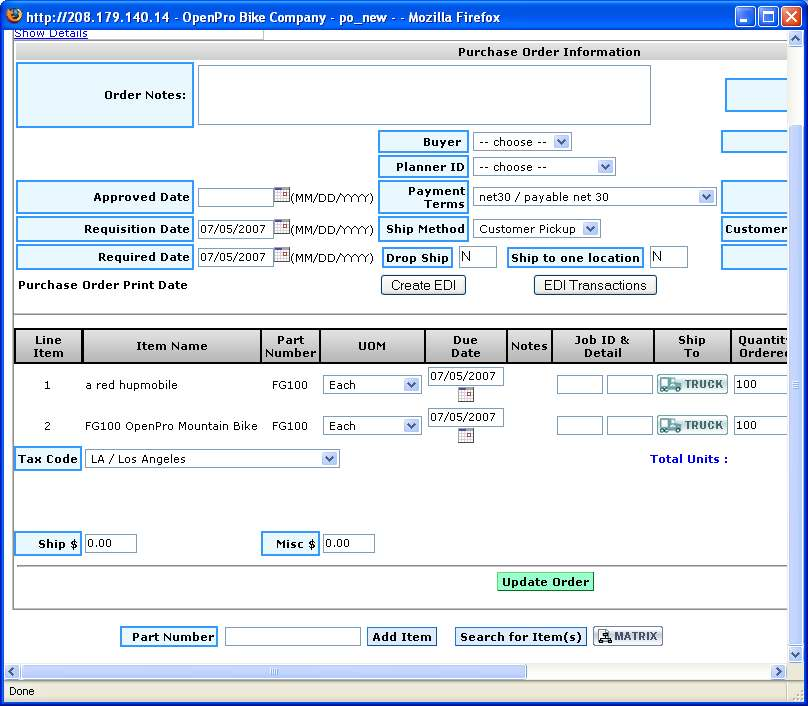Viewport: 808px width, 706px height.
Task: Click Truck ship-to icon for line 2
Action: coord(692,426)
